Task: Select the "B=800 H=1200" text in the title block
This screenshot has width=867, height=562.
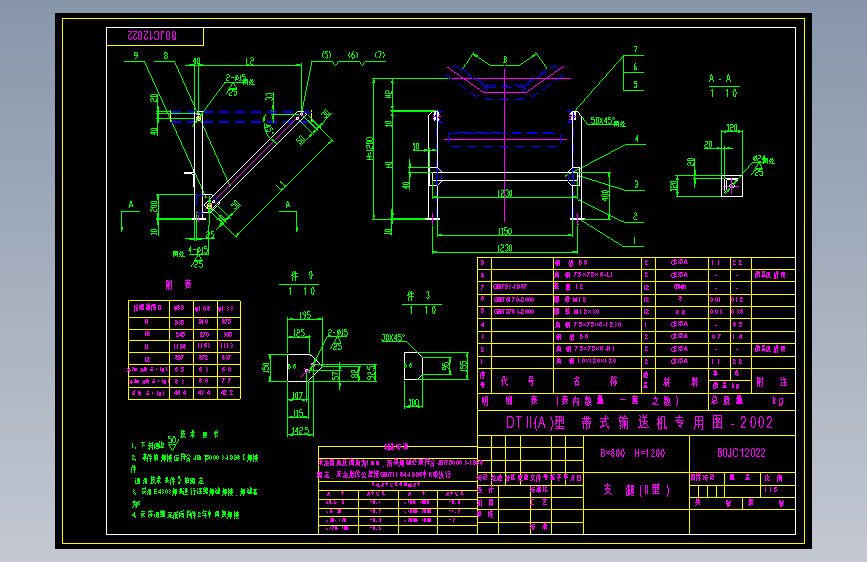Action: (x=633, y=453)
